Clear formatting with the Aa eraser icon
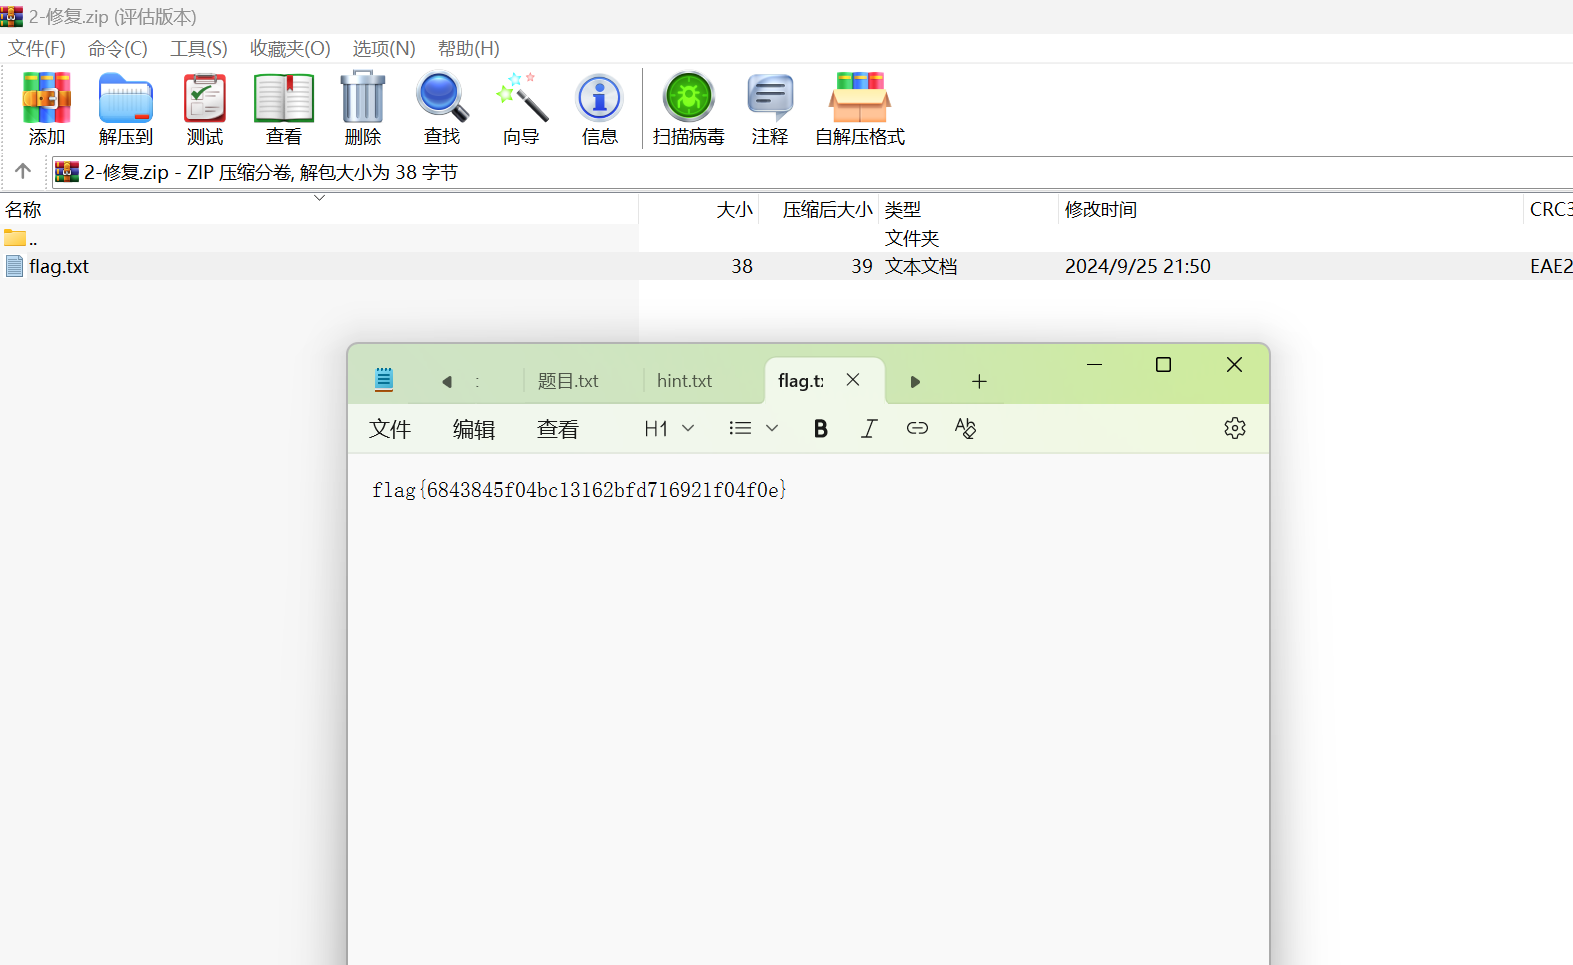The width and height of the screenshot is (1573, 965). (x=965, y=429)
